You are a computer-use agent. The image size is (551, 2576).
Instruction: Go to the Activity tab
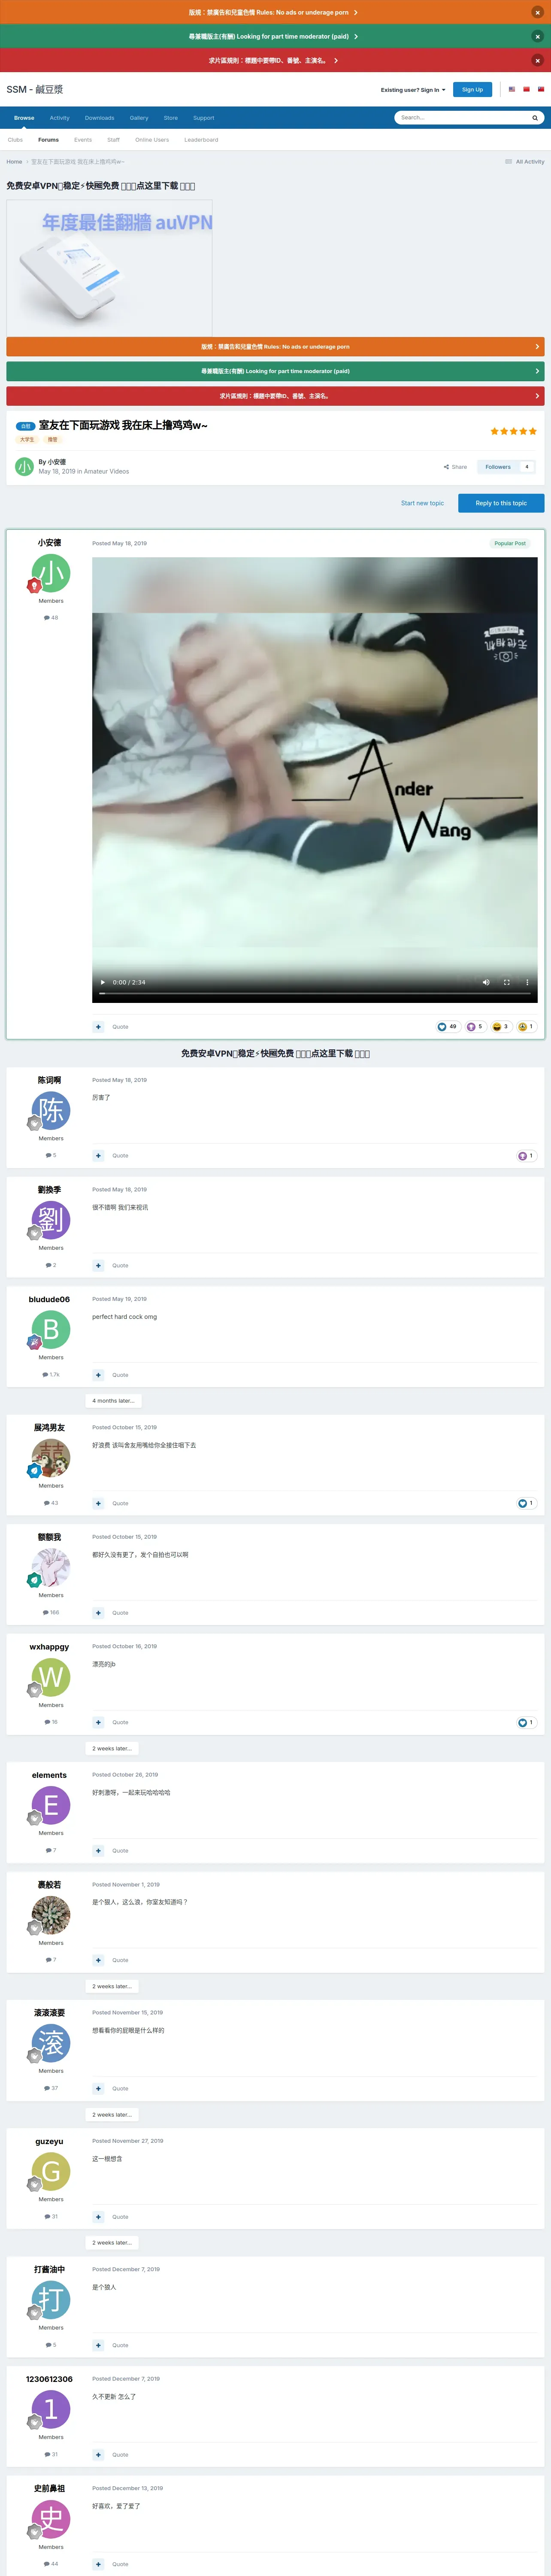pyautogui.click(x=60, y=118)
